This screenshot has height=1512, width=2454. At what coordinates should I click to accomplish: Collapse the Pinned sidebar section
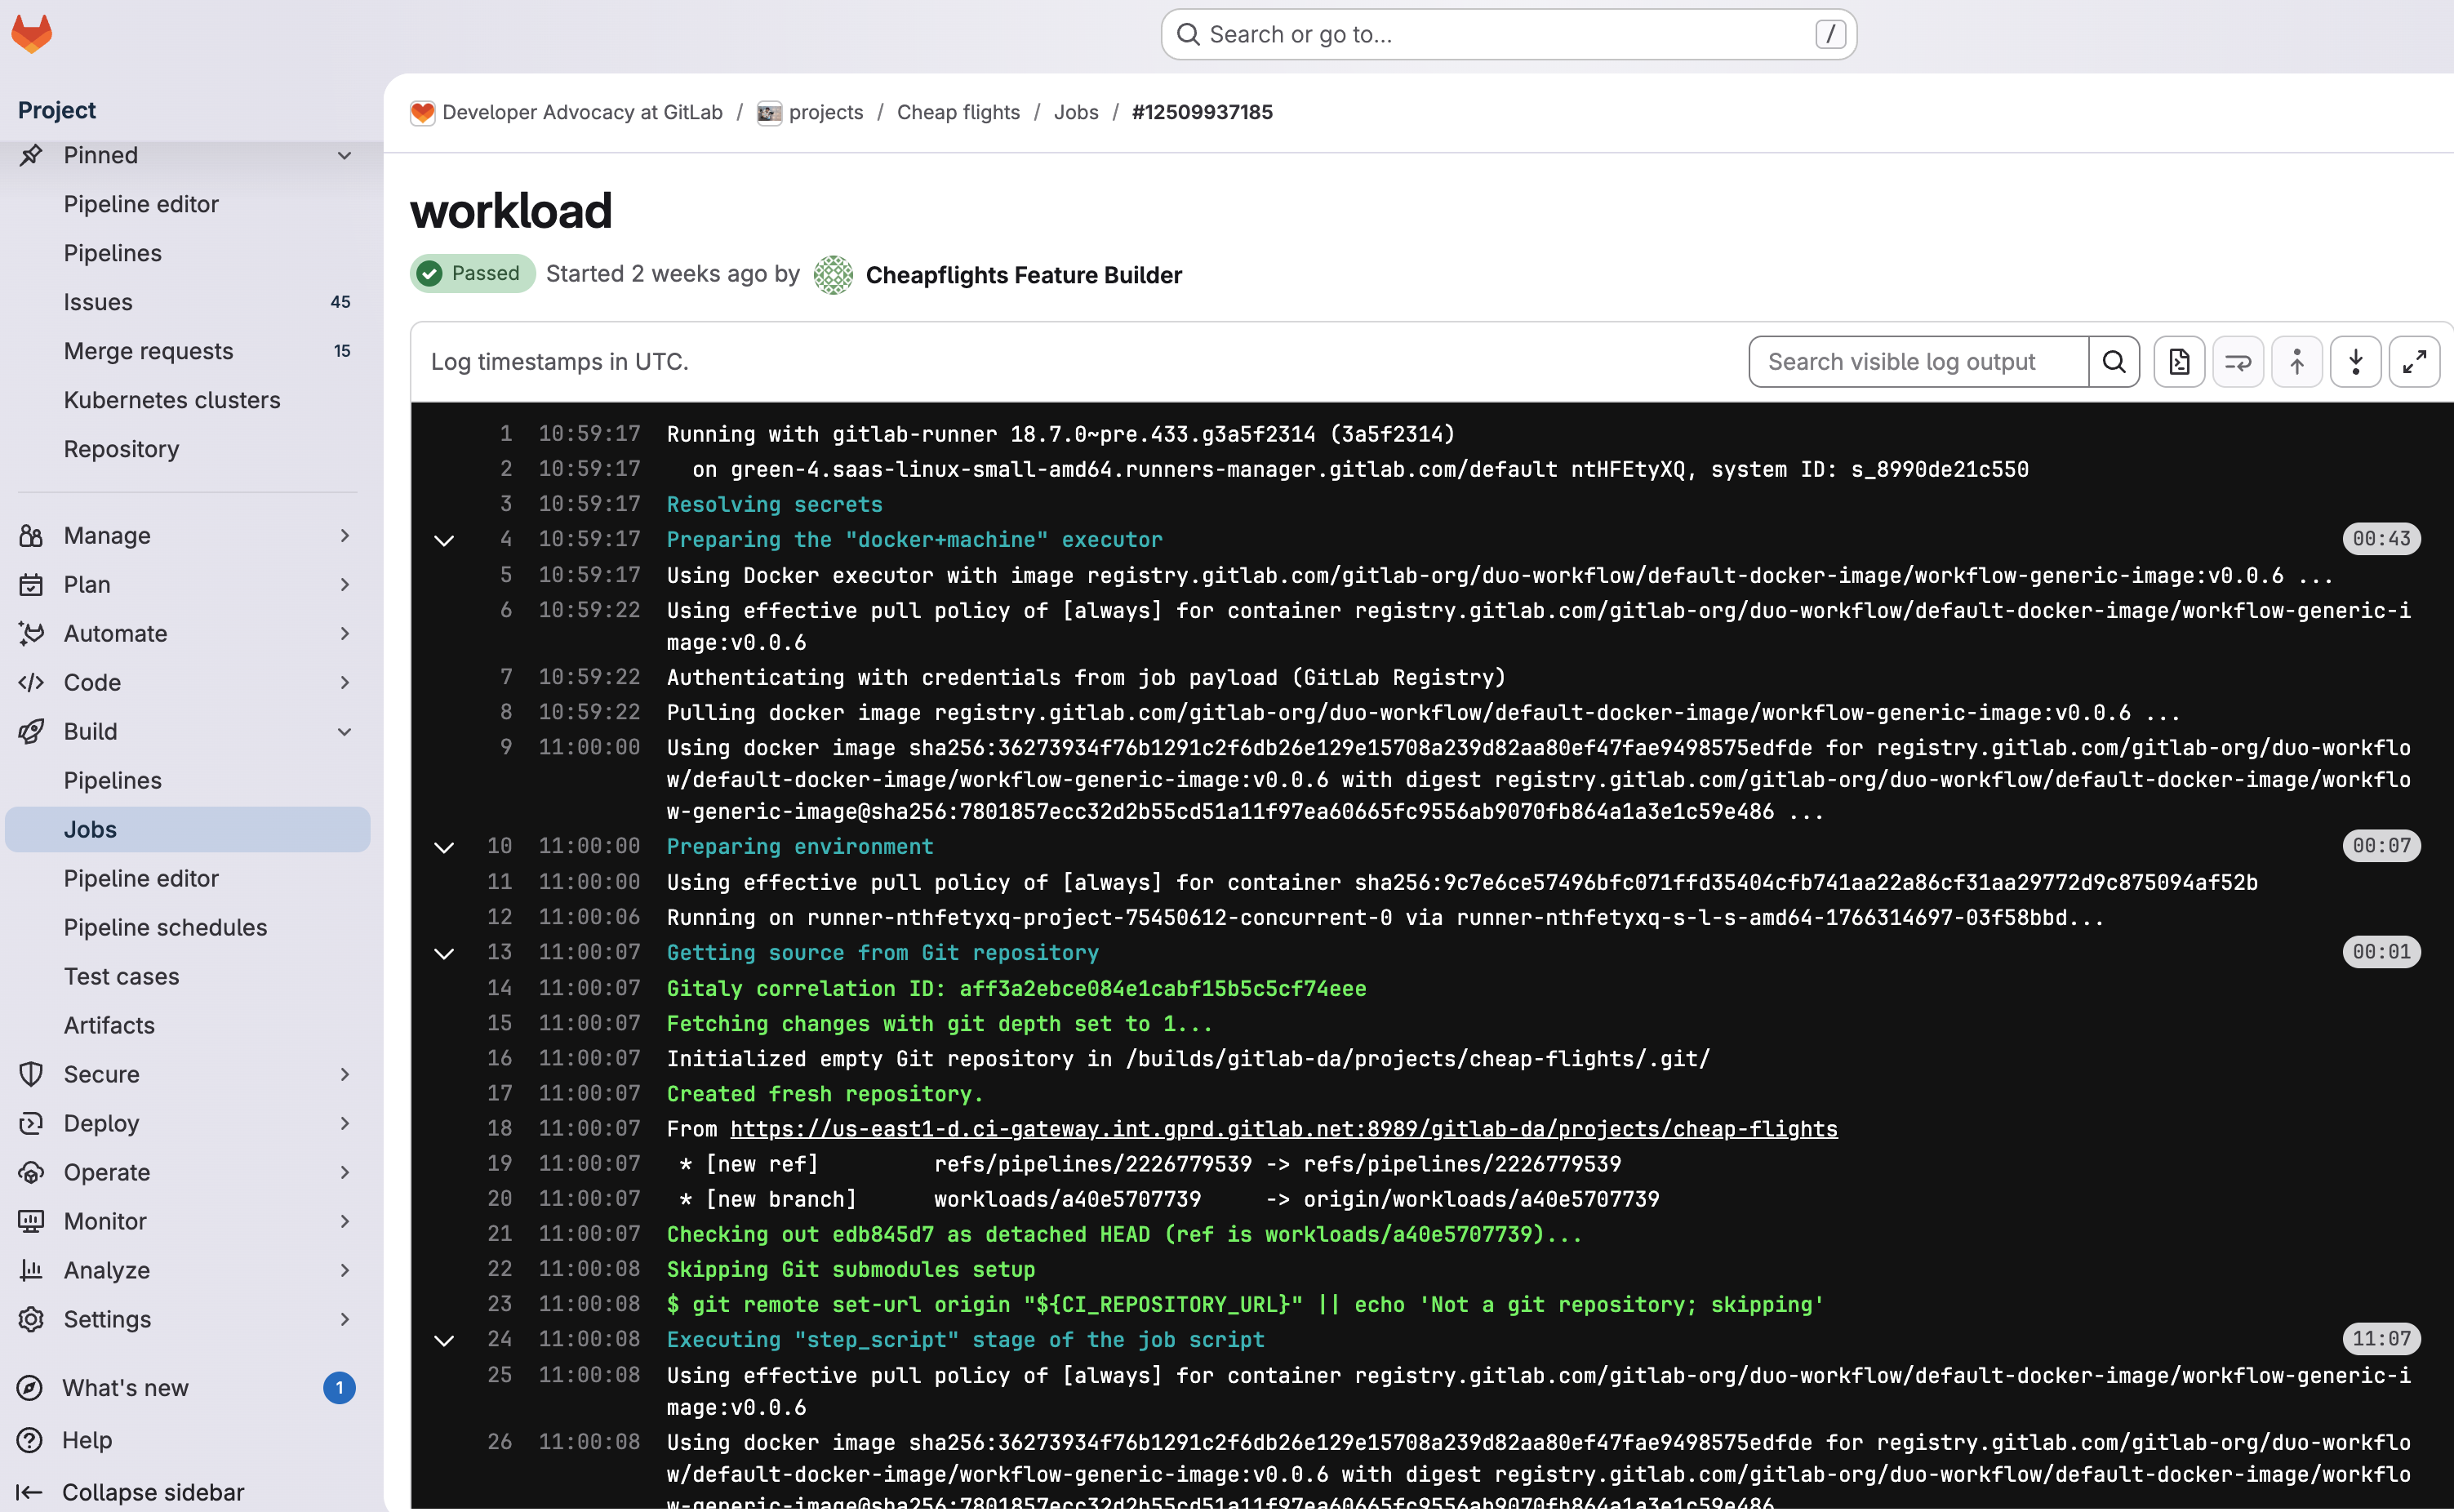[x=344, y=155]
